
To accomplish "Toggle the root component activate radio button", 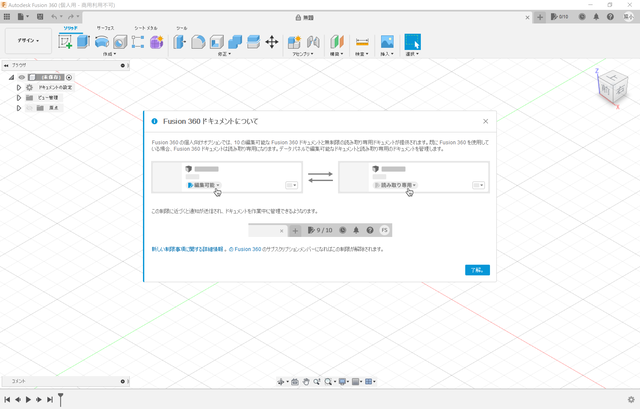I will point(69,77).
